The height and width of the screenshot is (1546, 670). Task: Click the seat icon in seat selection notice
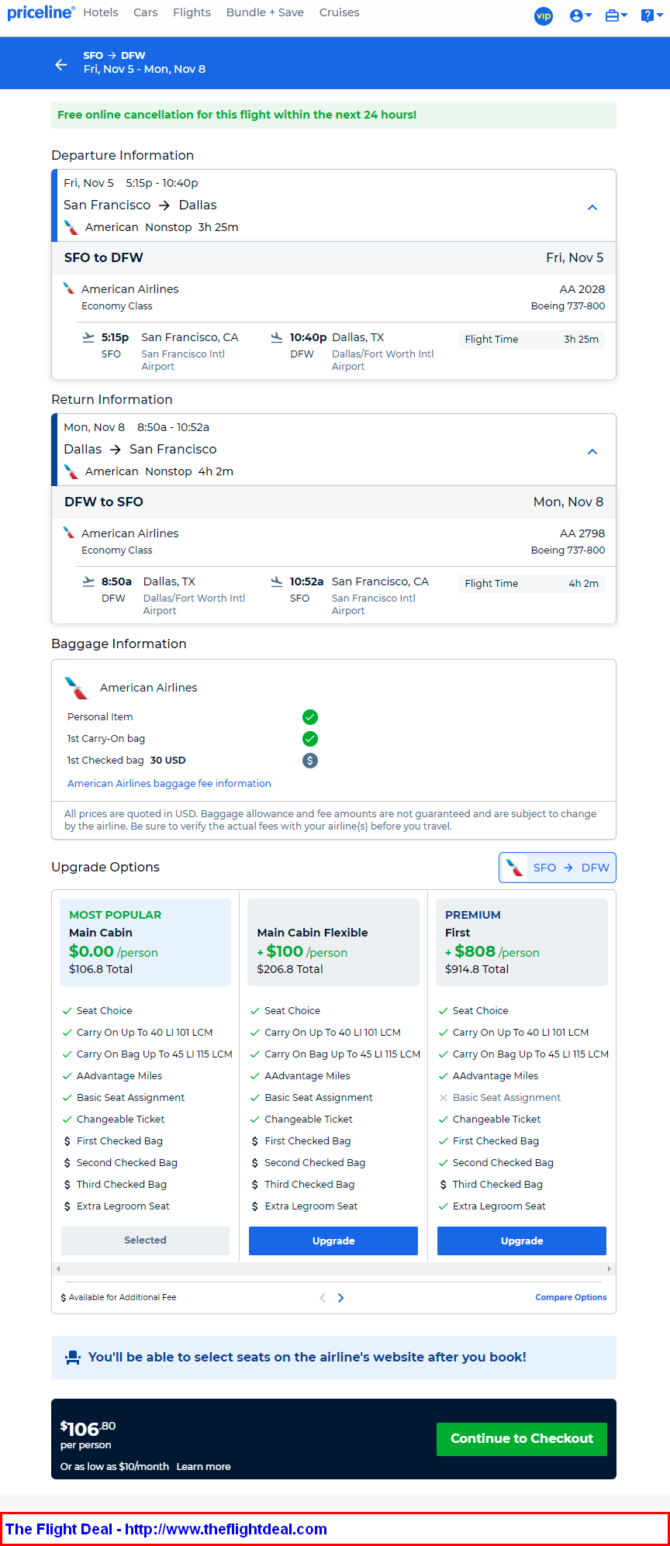(72, 1358)
